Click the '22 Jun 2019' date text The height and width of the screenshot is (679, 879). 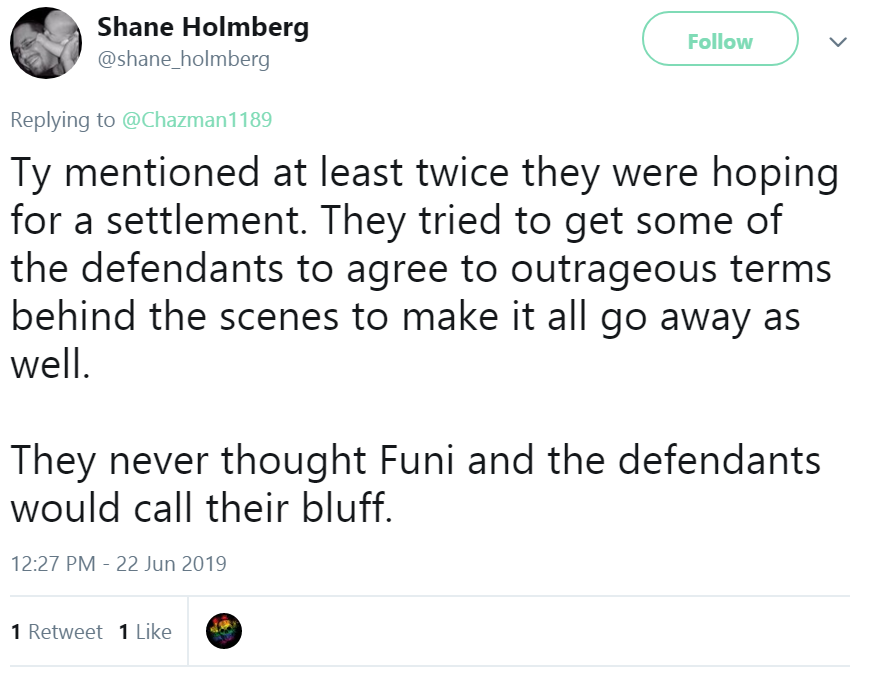coord(171,563)
